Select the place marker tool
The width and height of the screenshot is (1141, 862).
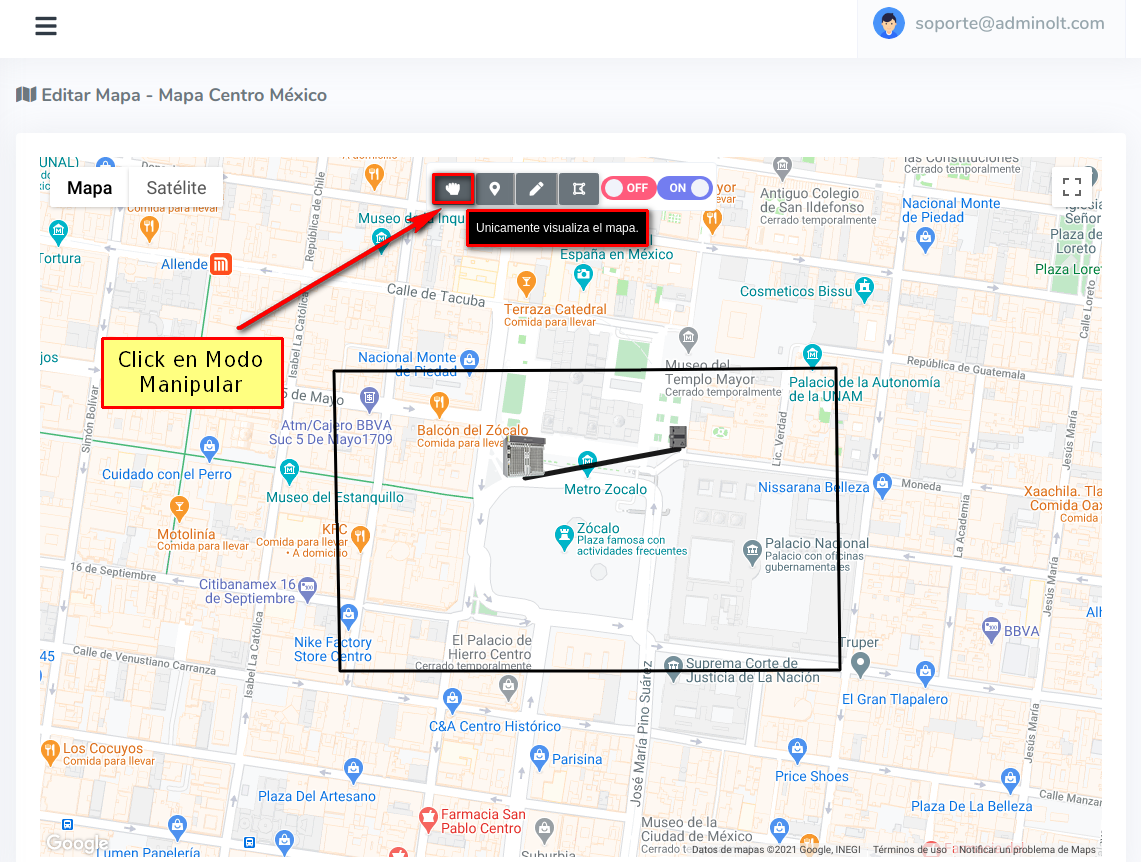click(495, 188)
